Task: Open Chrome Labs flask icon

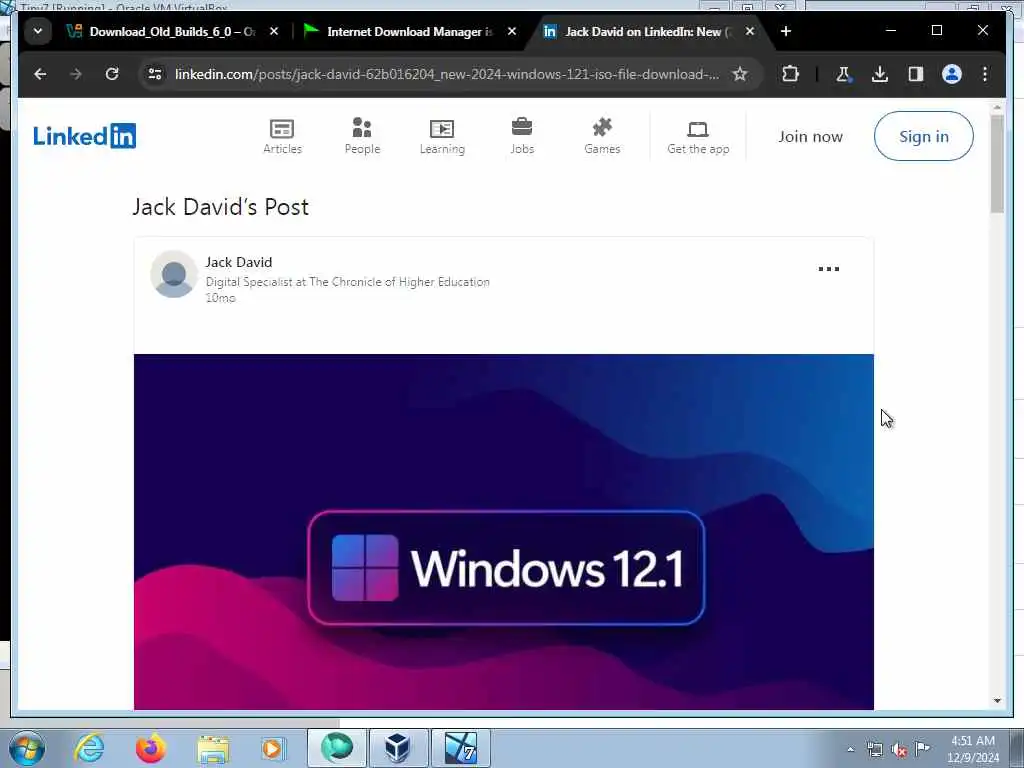Action: (x=843, y=74)
